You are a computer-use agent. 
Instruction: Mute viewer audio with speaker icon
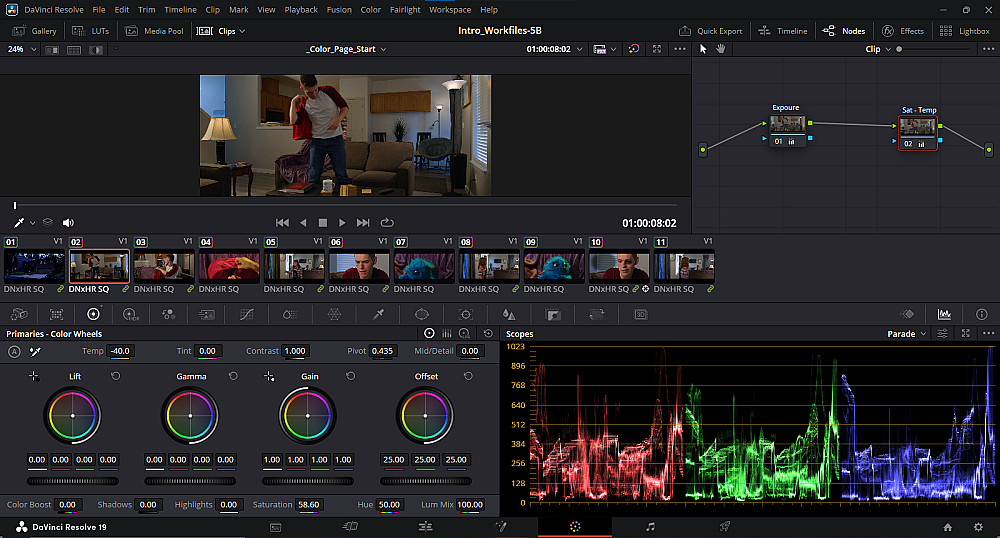click(x=68, y=222)
